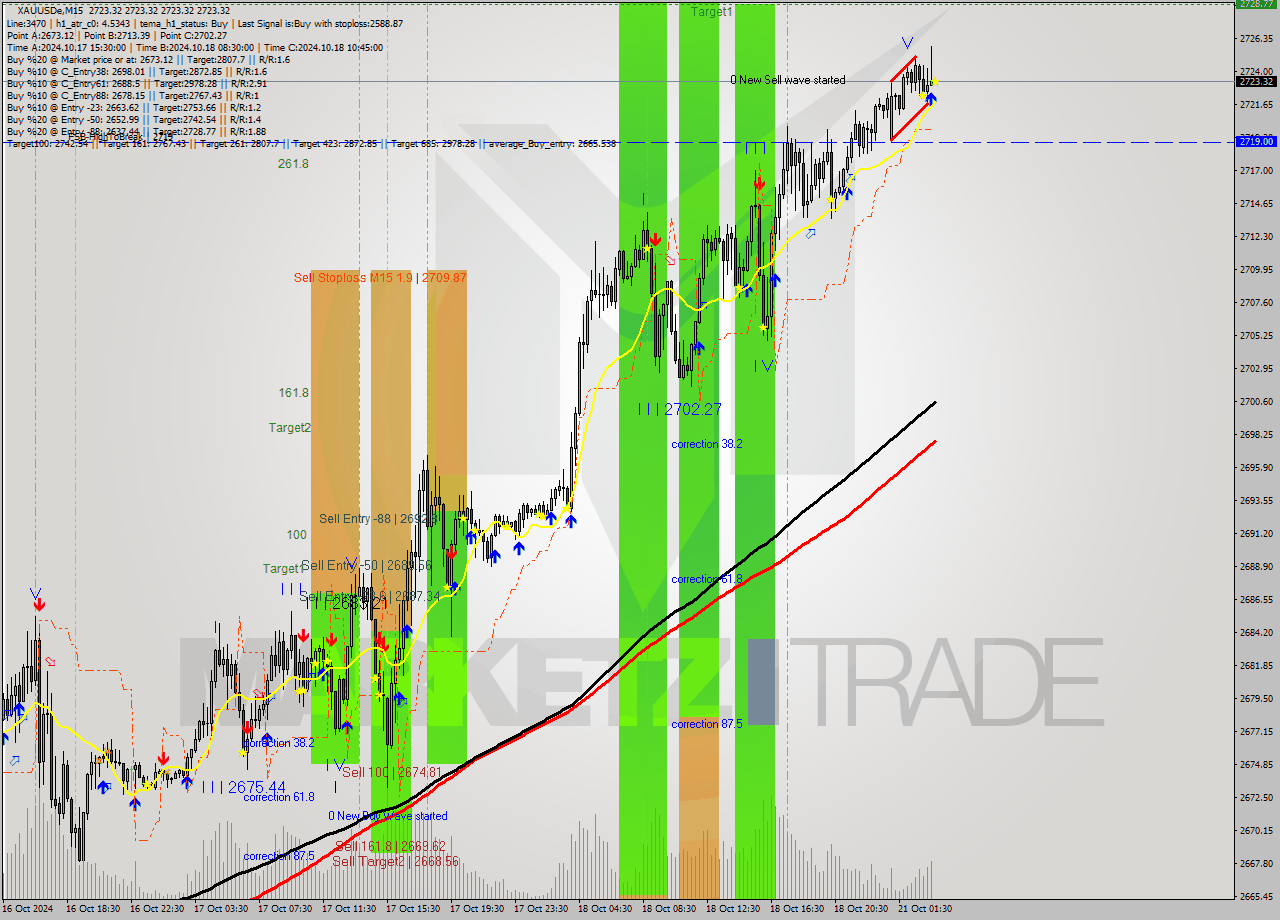The image size is (1280, 920).
Task: Click the '16 Oct 22:30' time label
Action: [158, 909]
